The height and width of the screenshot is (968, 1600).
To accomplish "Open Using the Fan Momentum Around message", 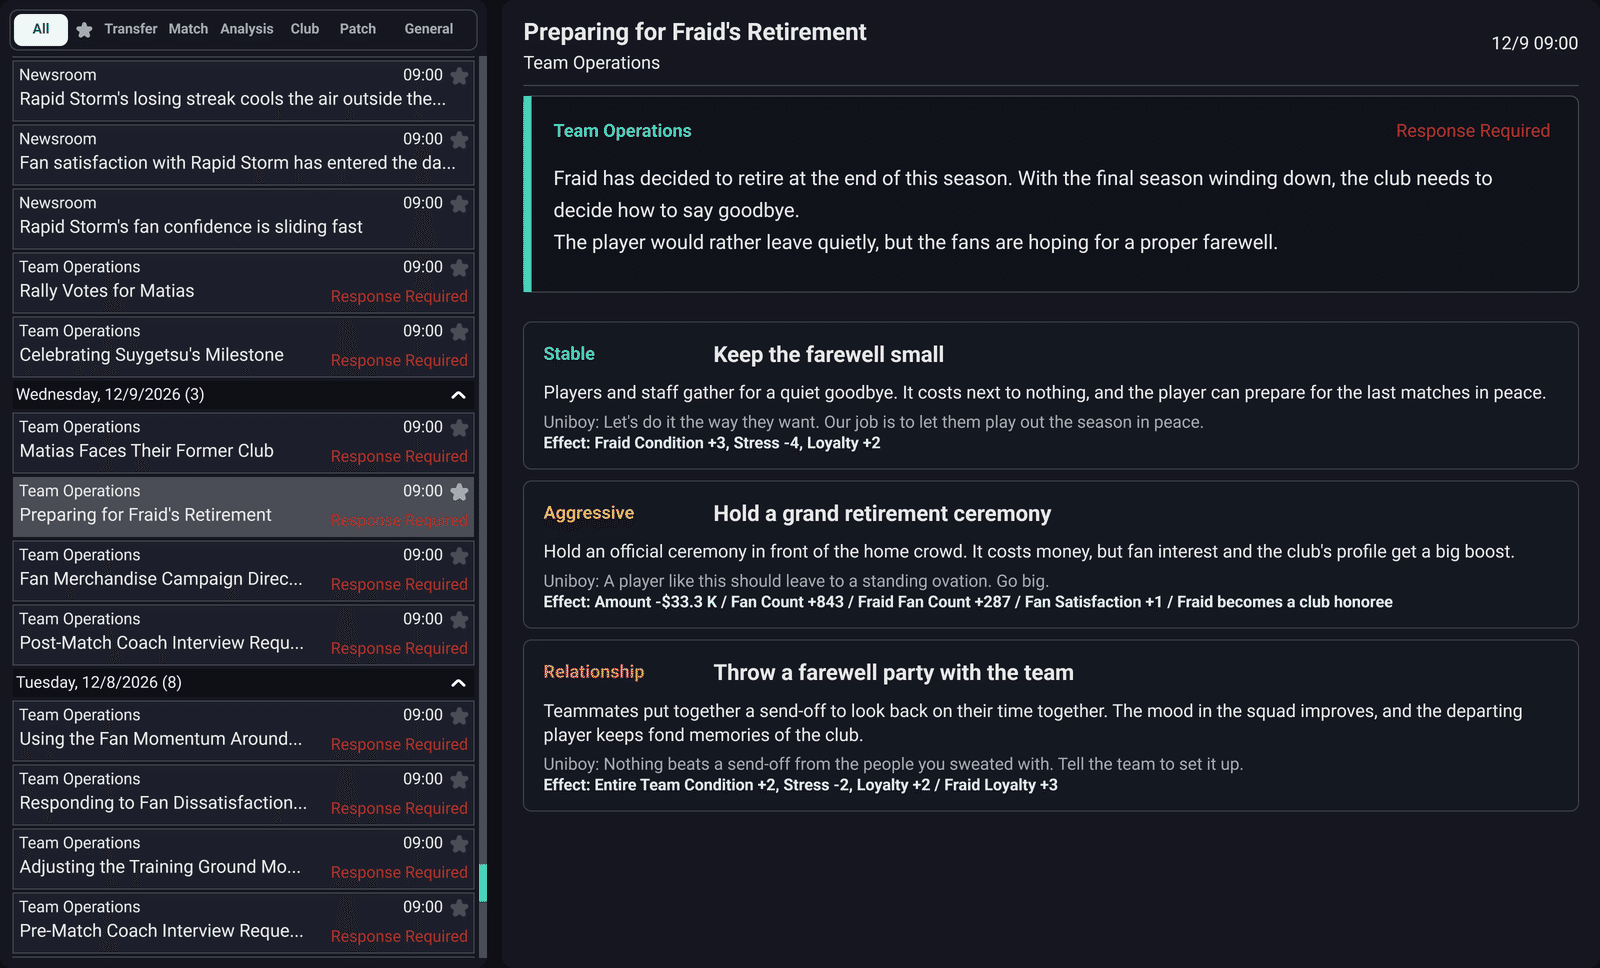I will click(243, 729).
